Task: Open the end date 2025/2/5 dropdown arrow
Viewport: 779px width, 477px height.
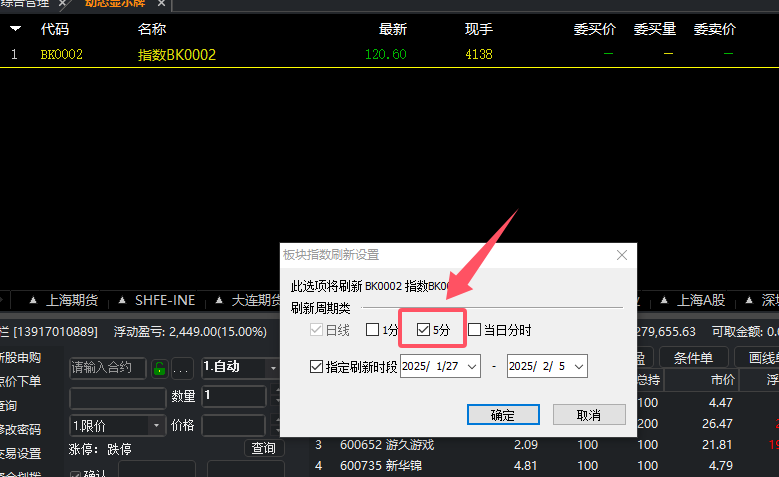Action: point(579,367)
